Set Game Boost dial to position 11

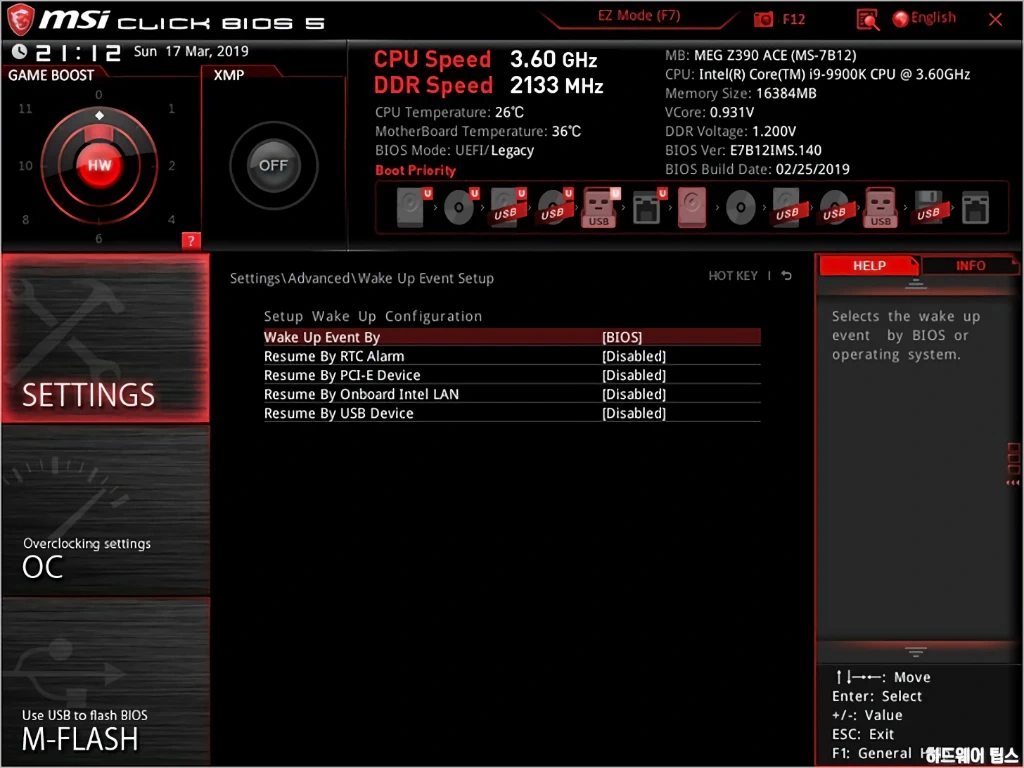point(25,108)
